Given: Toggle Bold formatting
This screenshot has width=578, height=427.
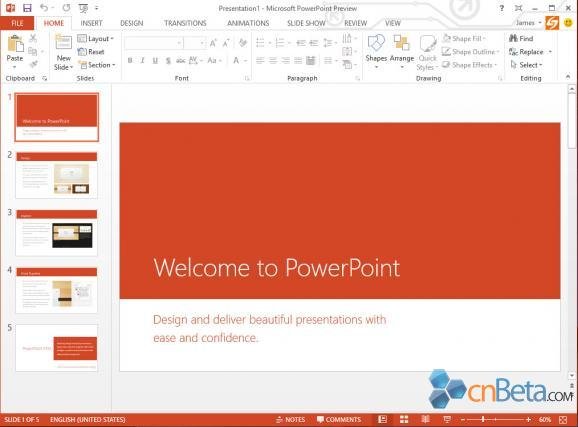Looking at the screenshot, I should click(x=130, y=60).
